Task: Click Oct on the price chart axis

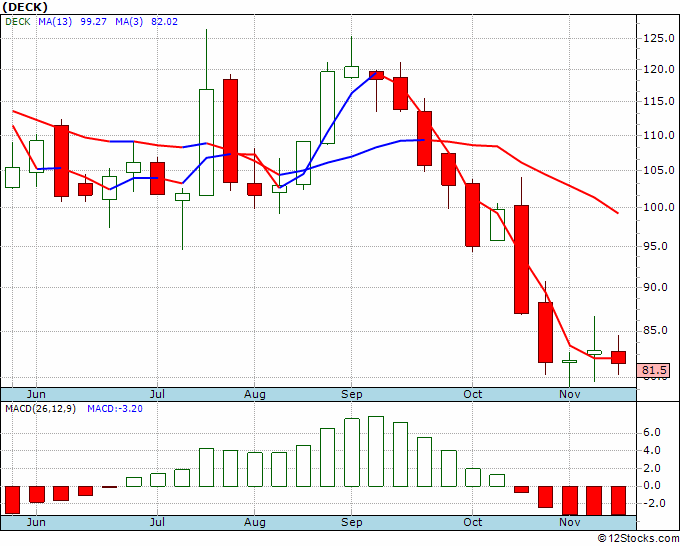Action: (x=472, y=394)
